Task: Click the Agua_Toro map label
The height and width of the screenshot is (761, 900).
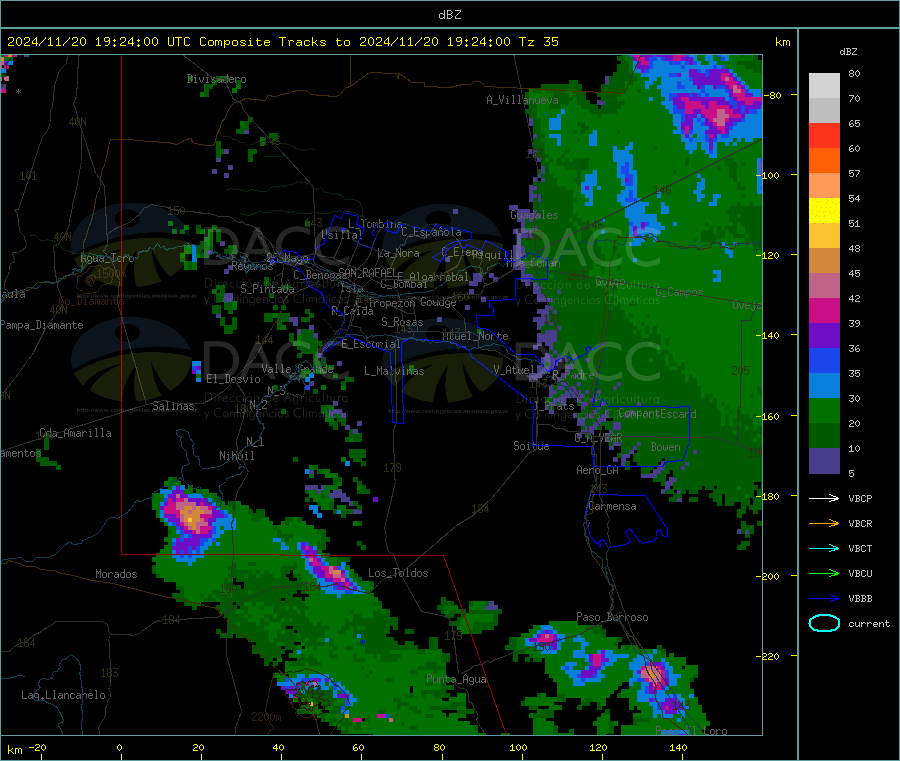Action: (107, 258)
